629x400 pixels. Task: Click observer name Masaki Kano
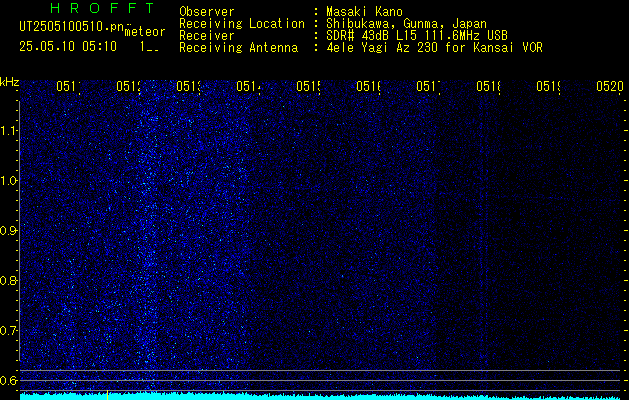click(364, 12)
